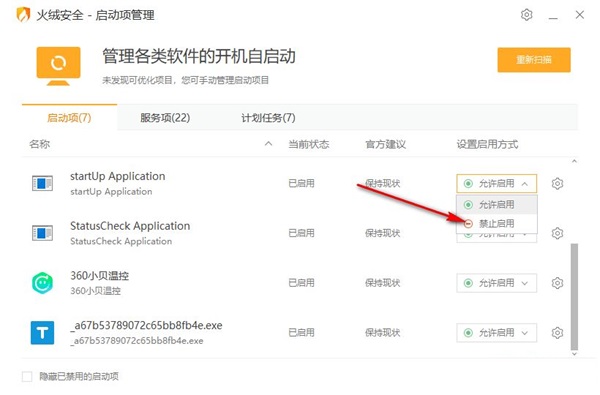Click the blue T icon of _a67b53789072c65bb8fb4e.exe
The width and height of the screenshot is (600, 395).
[42, 333]
